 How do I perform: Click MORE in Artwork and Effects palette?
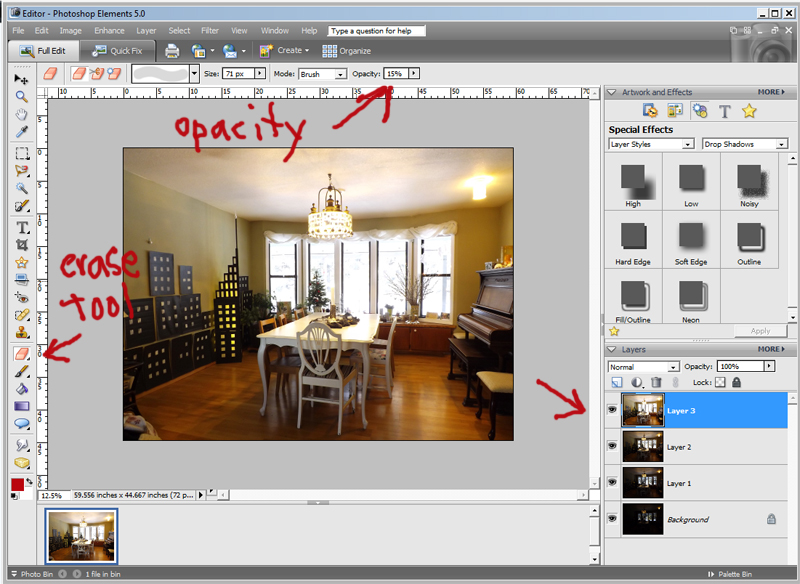[x=771, y=92]
